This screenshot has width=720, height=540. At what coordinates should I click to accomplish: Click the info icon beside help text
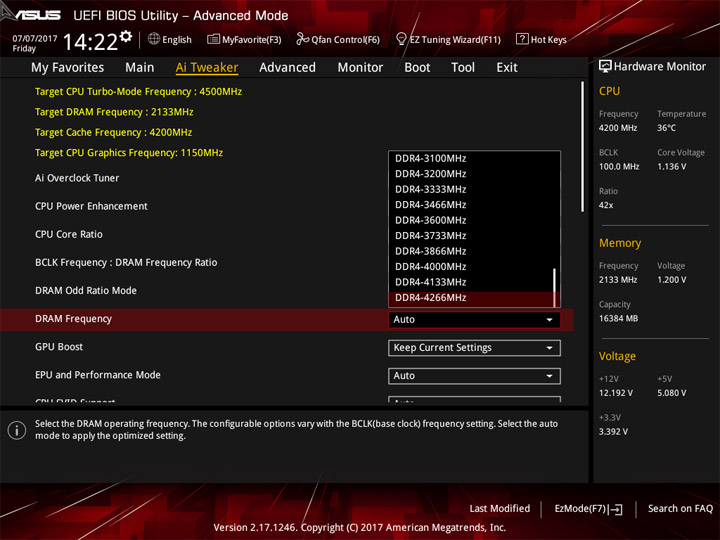(17, 430)
